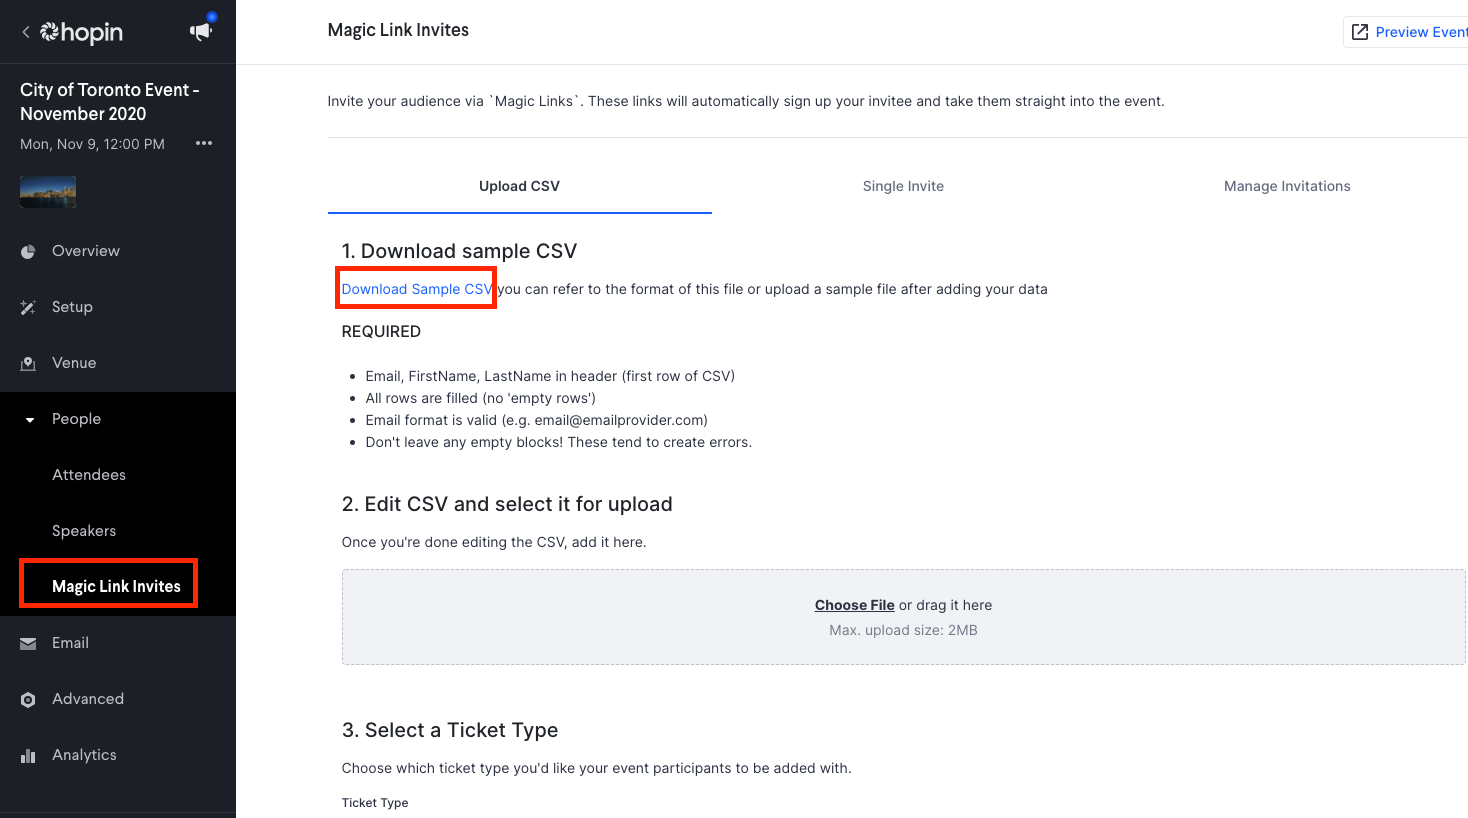Open the Manage Invitations tab
Viewport: 1468px width, 818px height.
pos(1287,186)
